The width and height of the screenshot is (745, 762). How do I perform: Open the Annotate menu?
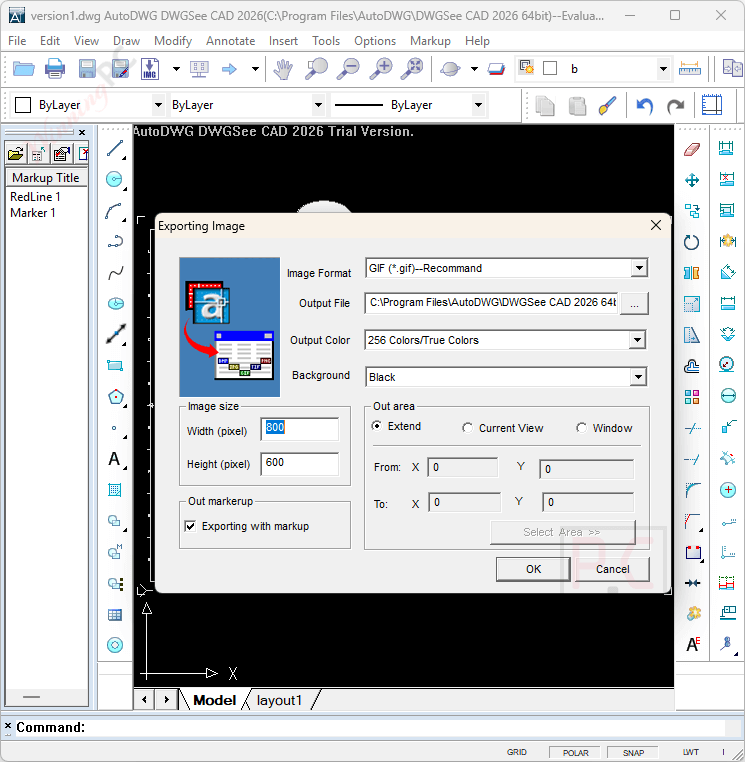point(230,41)
